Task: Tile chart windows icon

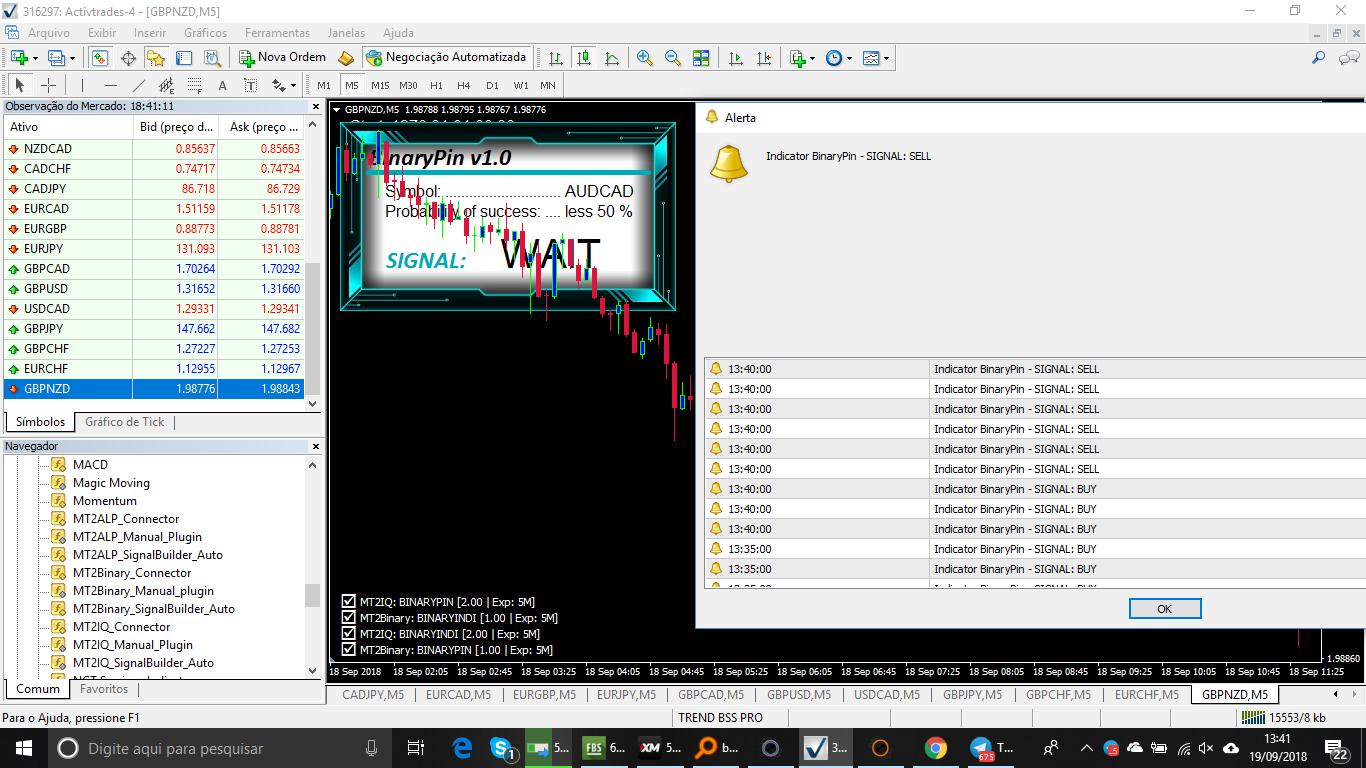Action: [701, 58]
